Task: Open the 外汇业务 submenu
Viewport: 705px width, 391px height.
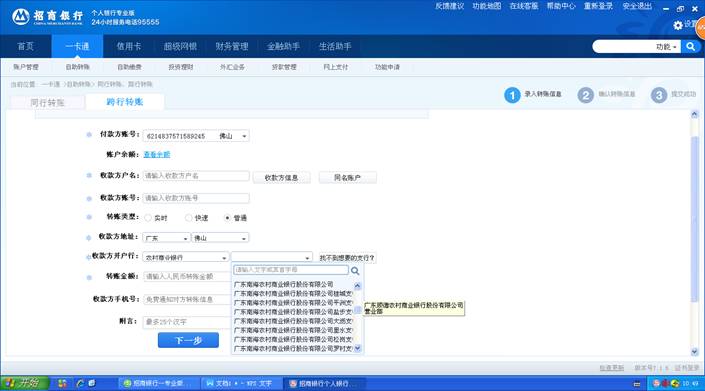Action: pyautogui.click(x=232, y=67)
